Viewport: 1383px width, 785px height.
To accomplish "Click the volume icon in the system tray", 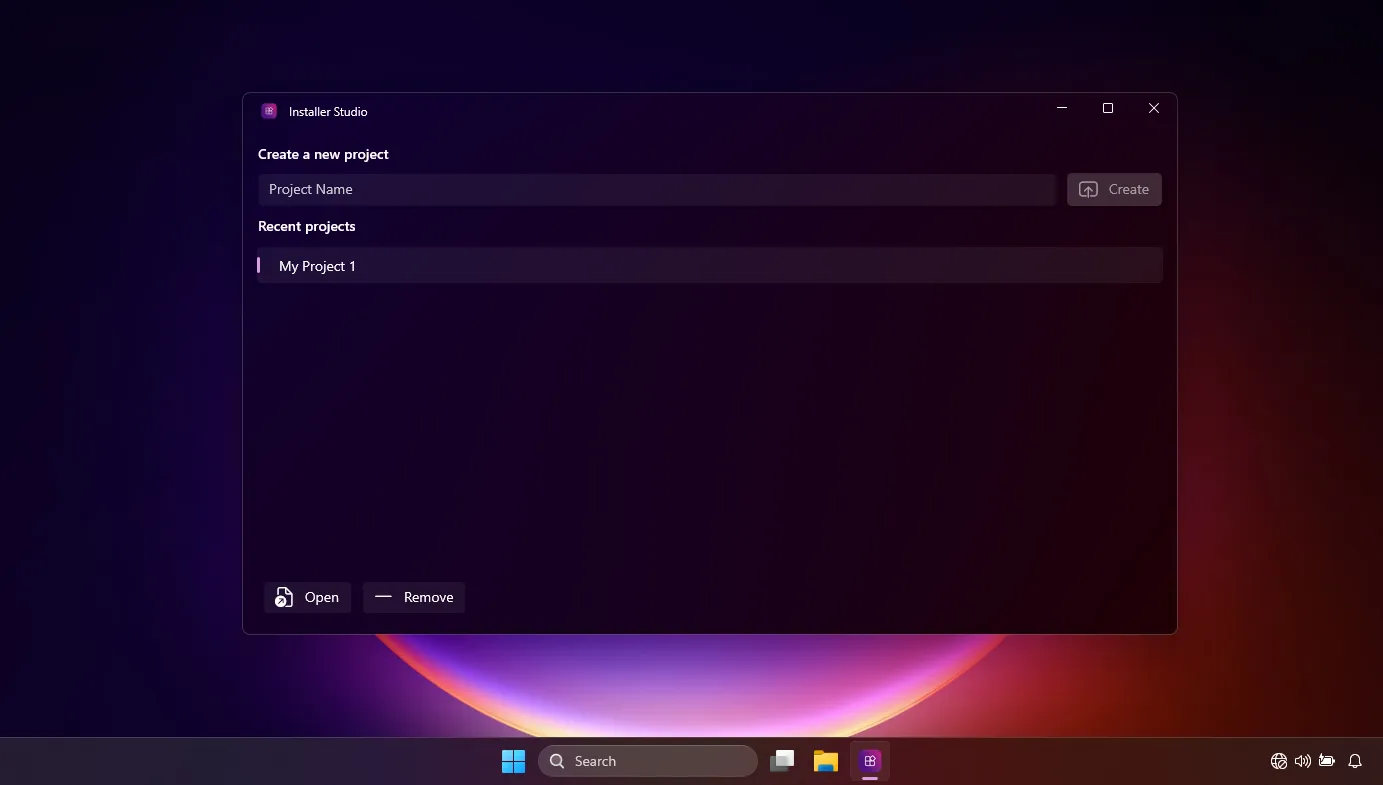I will [x=1302, y=761].
